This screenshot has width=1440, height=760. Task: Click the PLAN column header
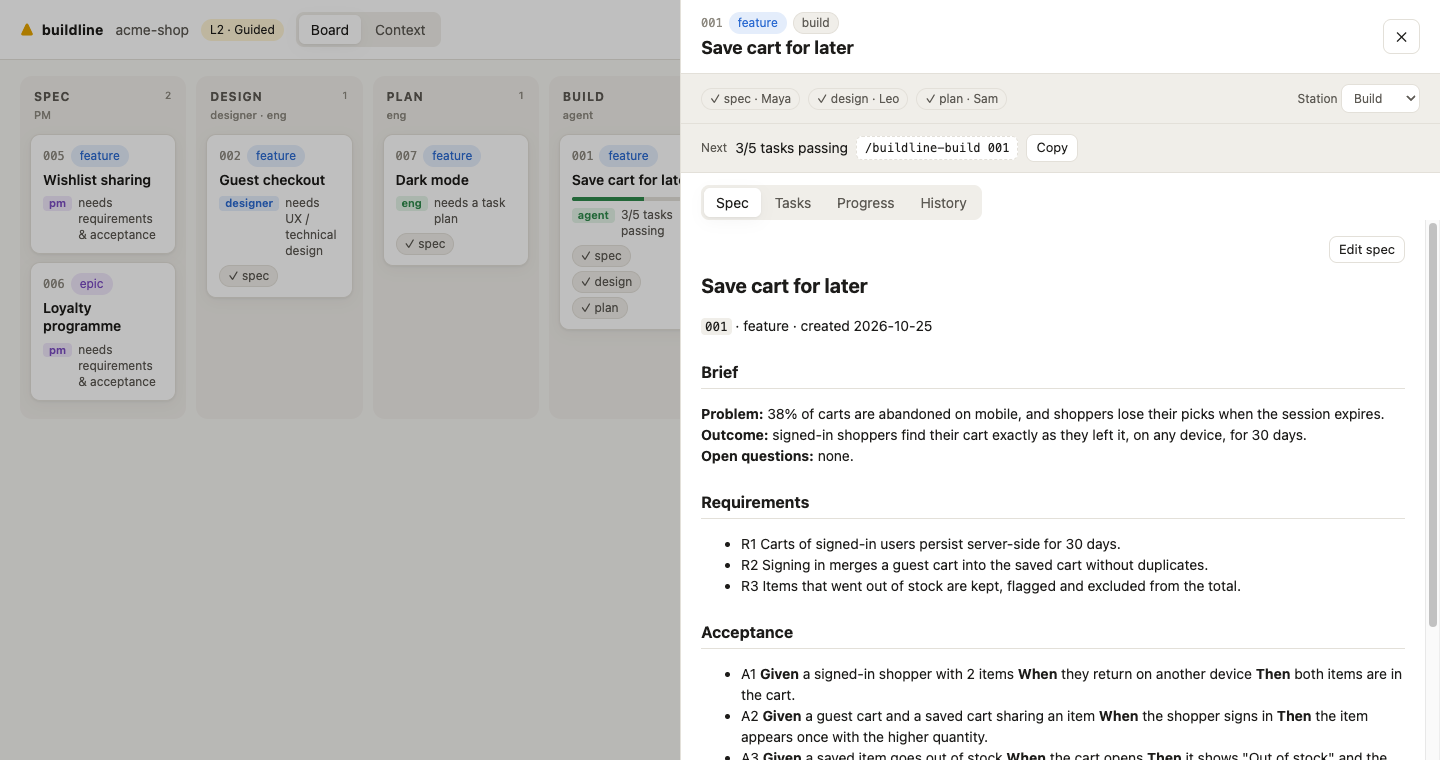405,97
